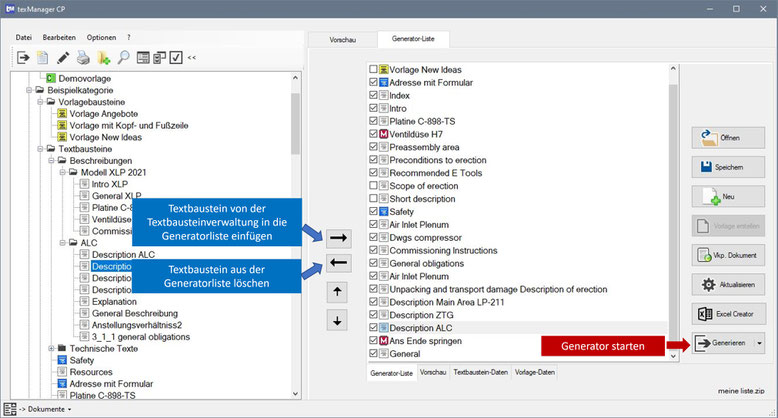
Task: Open the Dokumente dropdown in status bar
Action: 69,410
